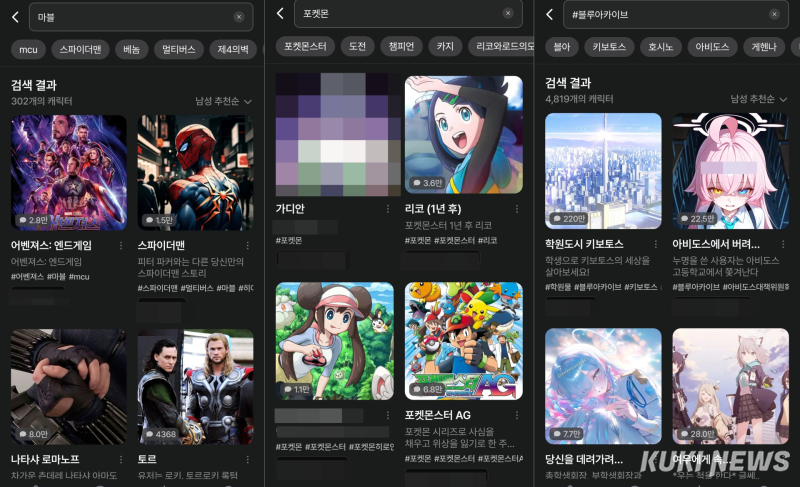Click the #어벤져스 #마블 #mcu hashtags line

point(50,276)
